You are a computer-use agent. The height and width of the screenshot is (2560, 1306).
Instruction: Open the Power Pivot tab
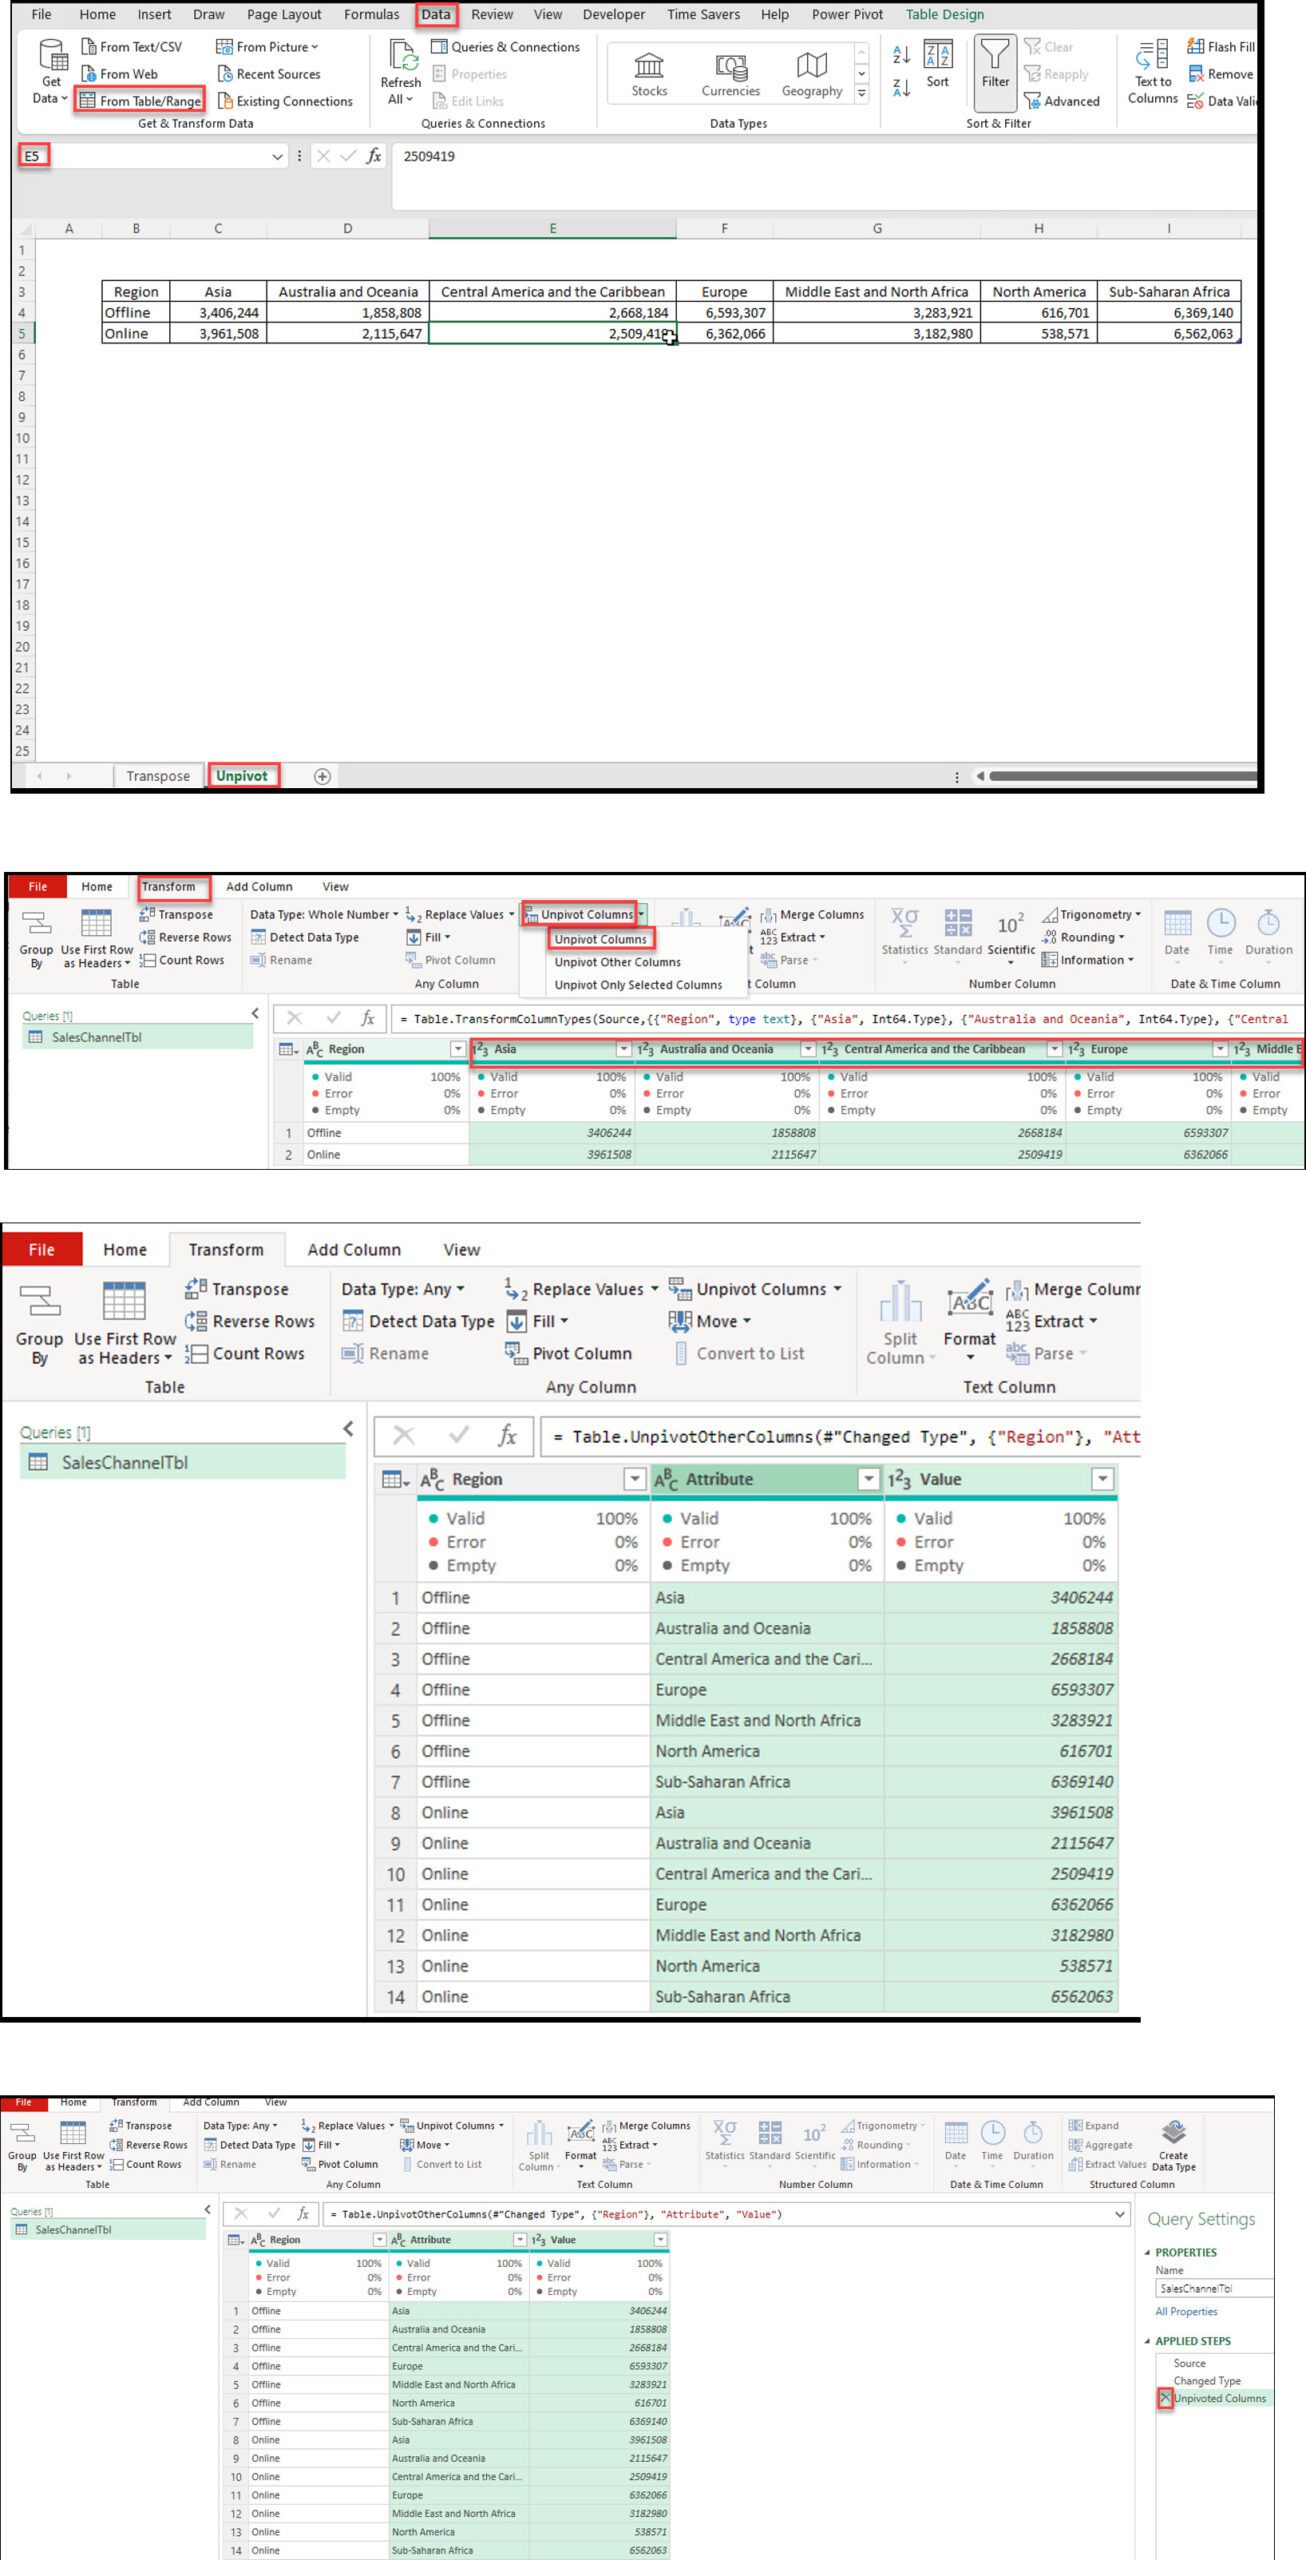point(847,15)
